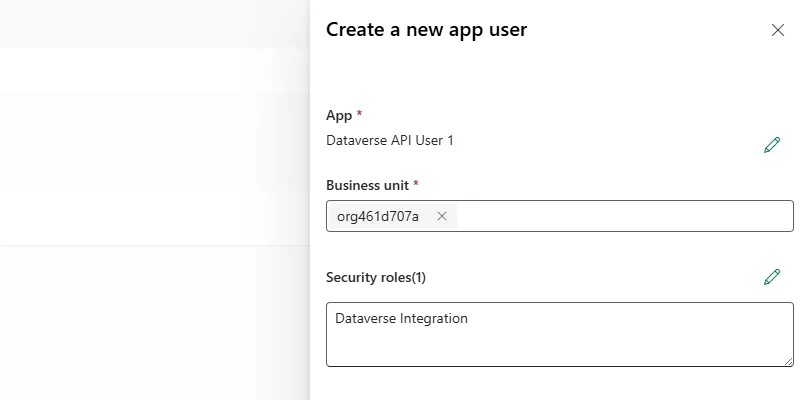This screenshot has width=810, height=400.
Task: Grab the text area corner grip handle
Action: click(788, 361)
